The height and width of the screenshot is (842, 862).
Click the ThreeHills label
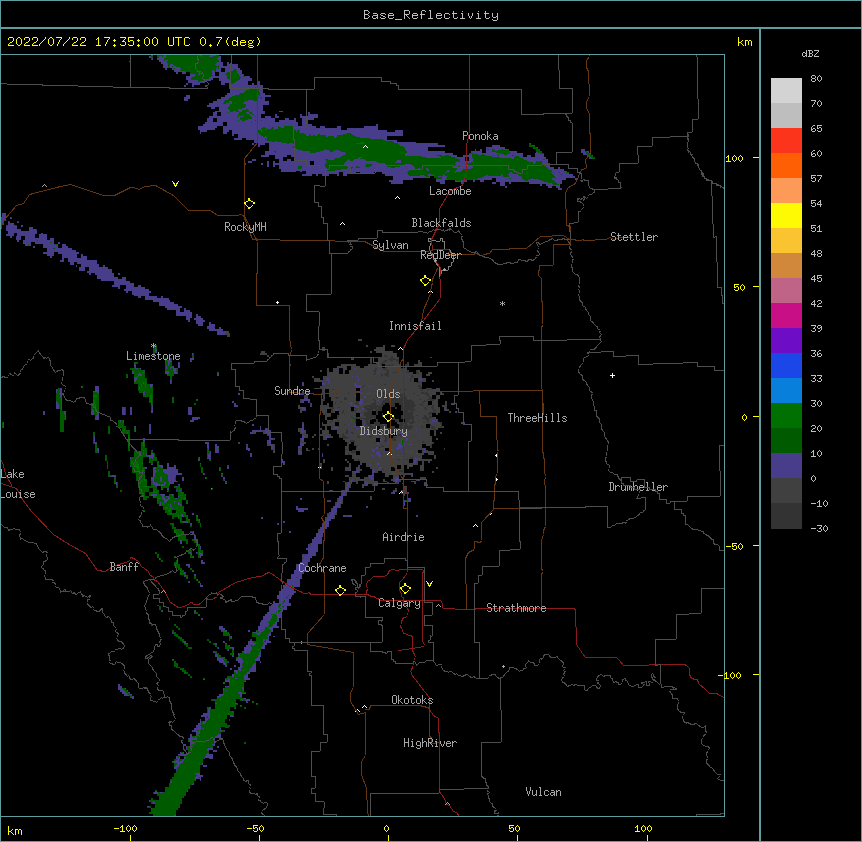(x=537, y=418)
